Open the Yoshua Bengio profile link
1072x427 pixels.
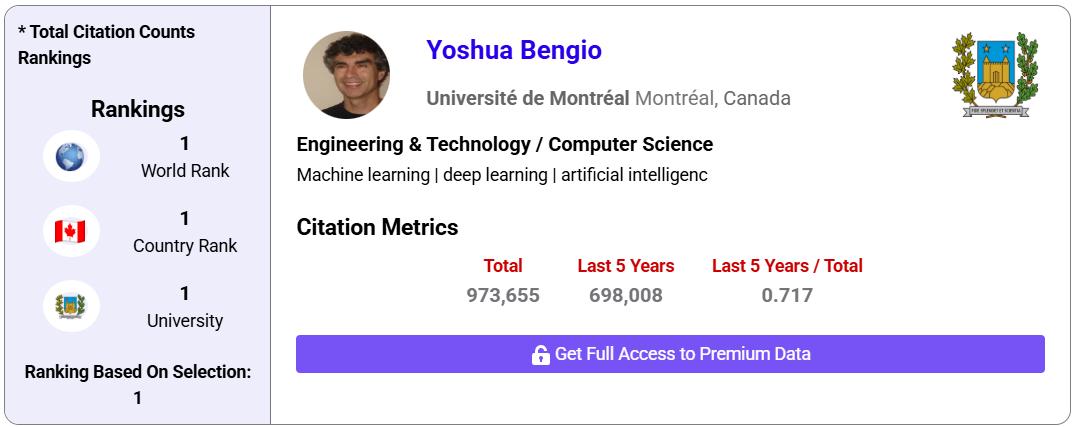point(513,50)
